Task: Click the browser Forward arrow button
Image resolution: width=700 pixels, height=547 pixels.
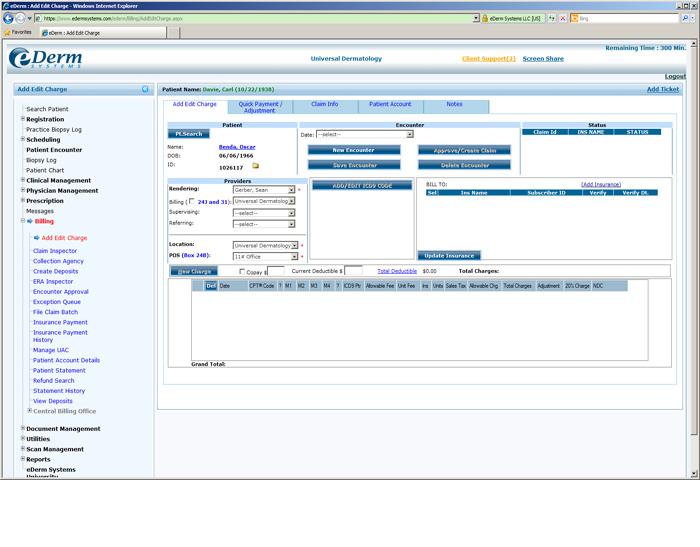Action: [20, 18]
